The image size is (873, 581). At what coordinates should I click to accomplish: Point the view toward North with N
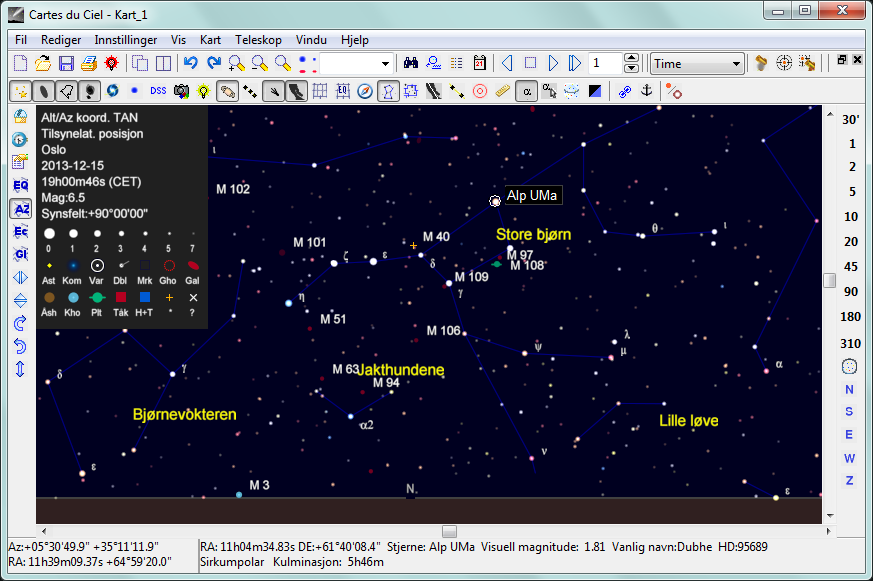click(849, 389)
